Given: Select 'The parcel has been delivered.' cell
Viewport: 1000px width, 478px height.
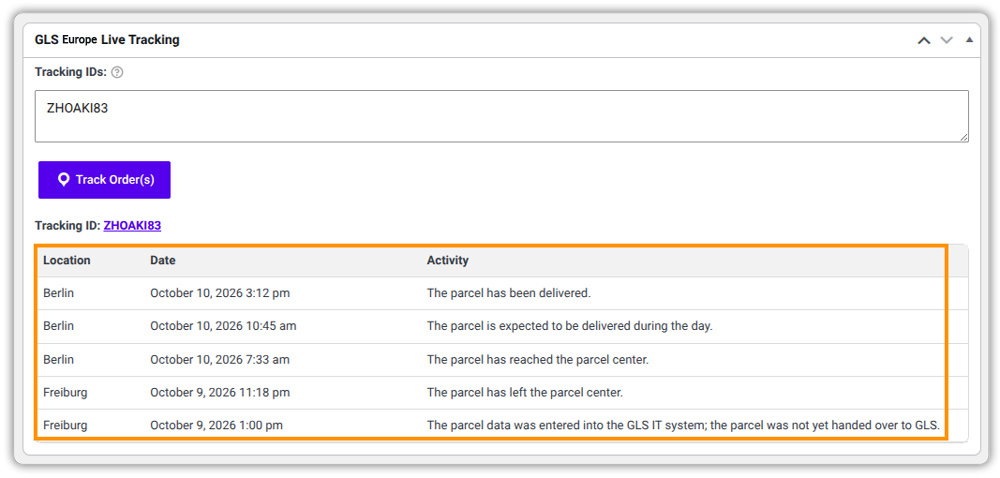Looking at the screenshot, I should (x=509, y=293).
